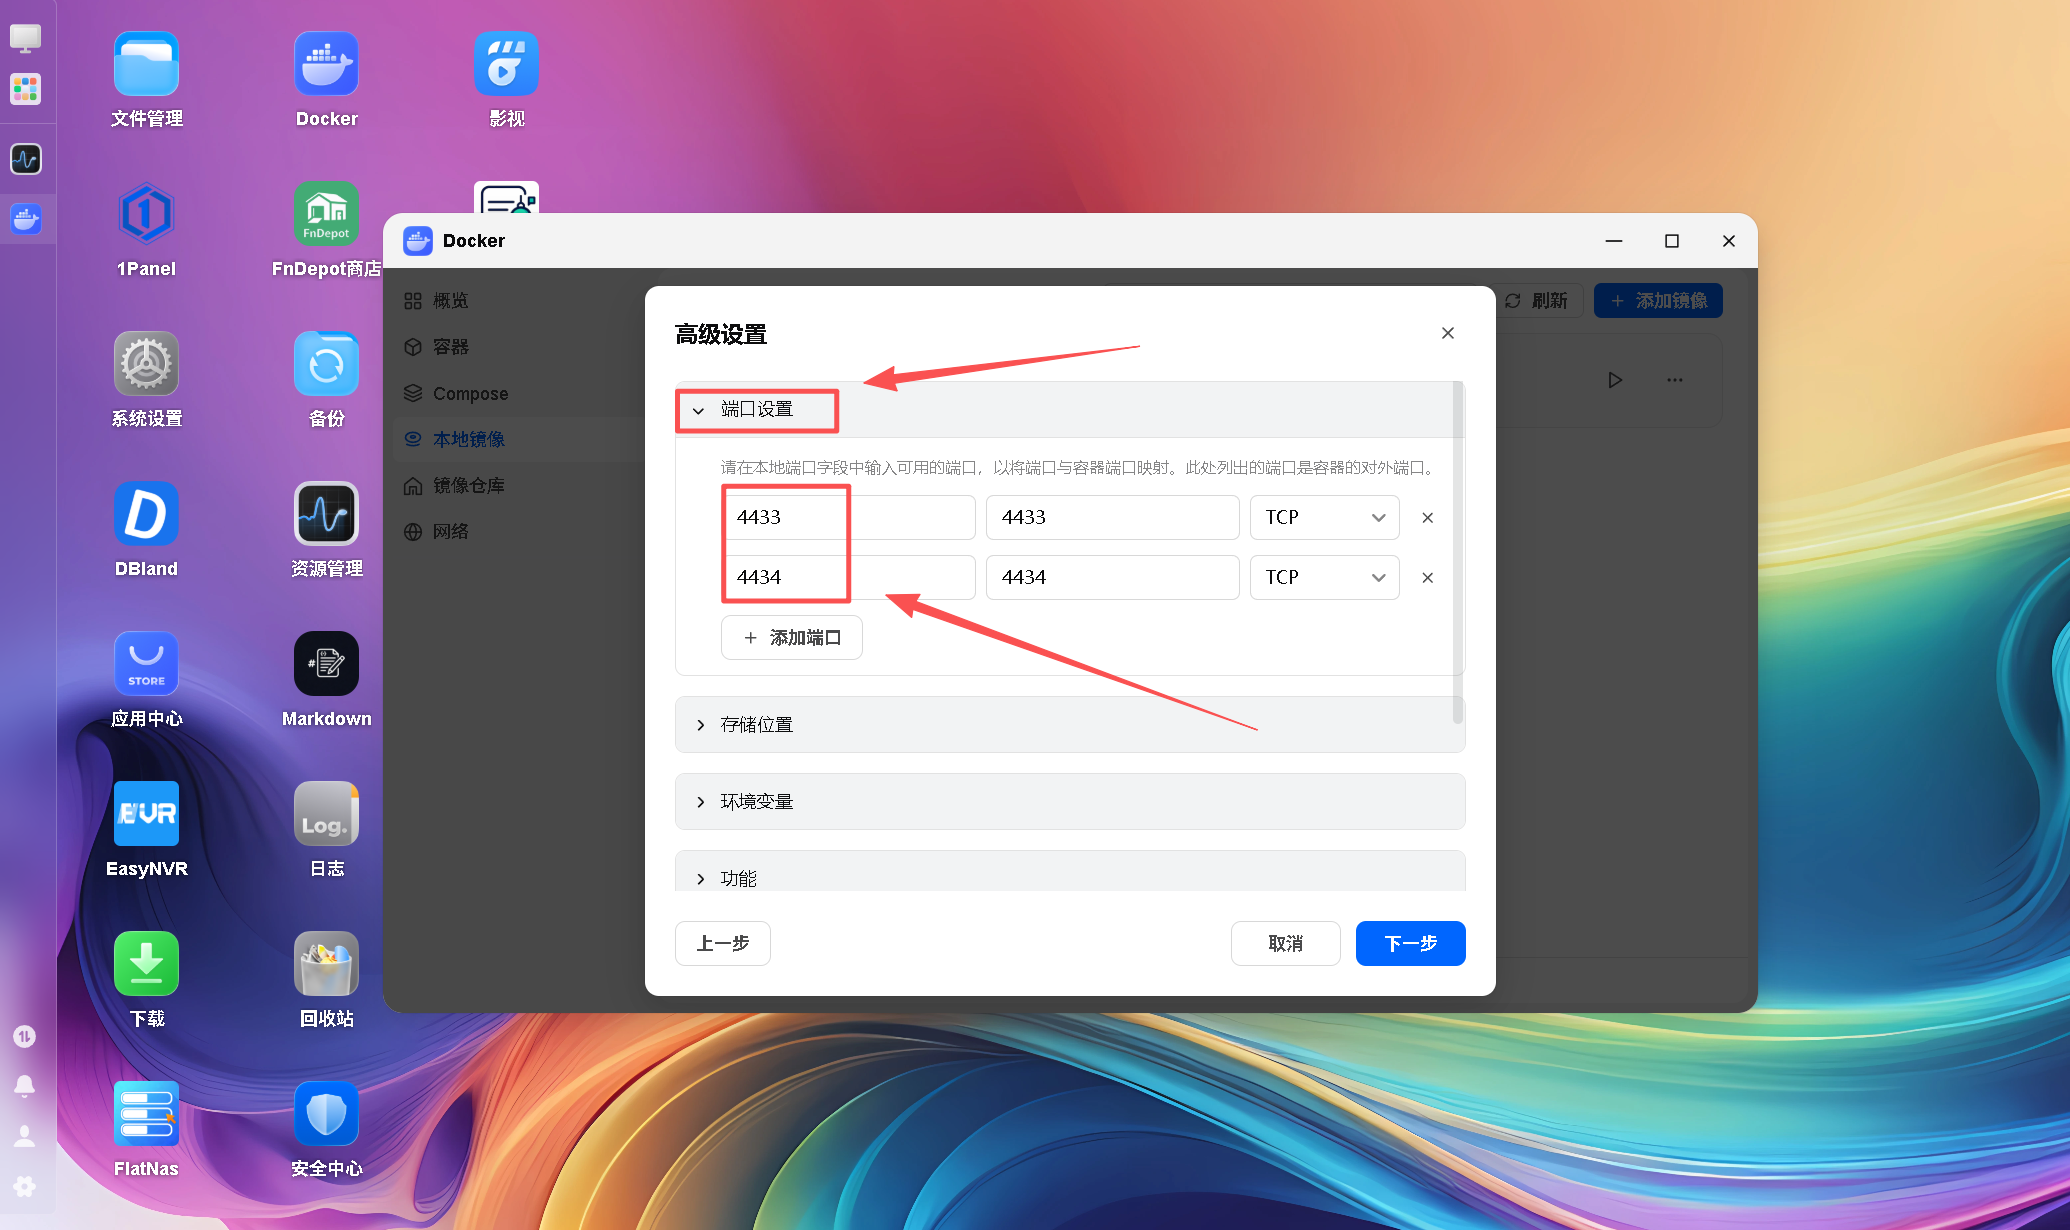Open the FnDepot商店 store icon
2070x1230 pixels.
click(326, 214)
